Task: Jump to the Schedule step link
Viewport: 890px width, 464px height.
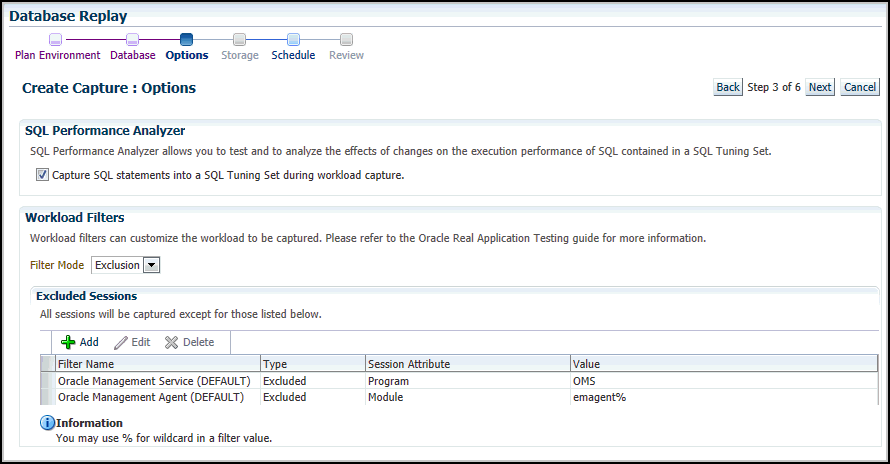Action: pos(293,56)
